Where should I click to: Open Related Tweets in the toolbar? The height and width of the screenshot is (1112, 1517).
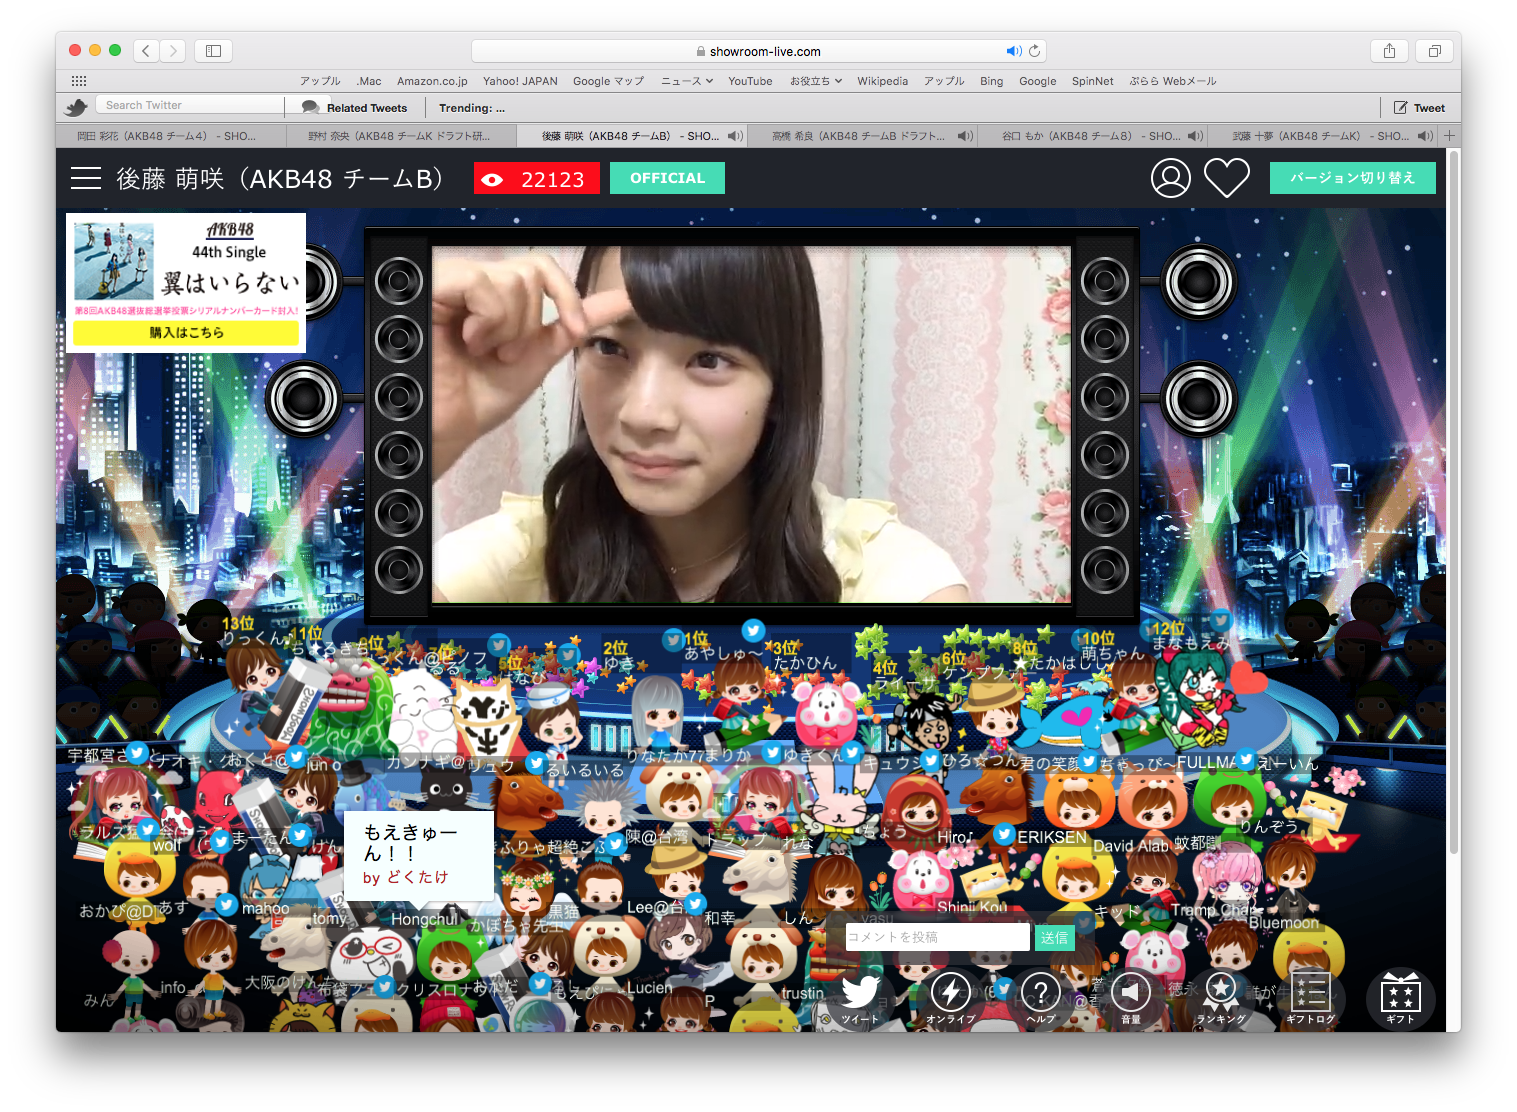pos(355,108)
